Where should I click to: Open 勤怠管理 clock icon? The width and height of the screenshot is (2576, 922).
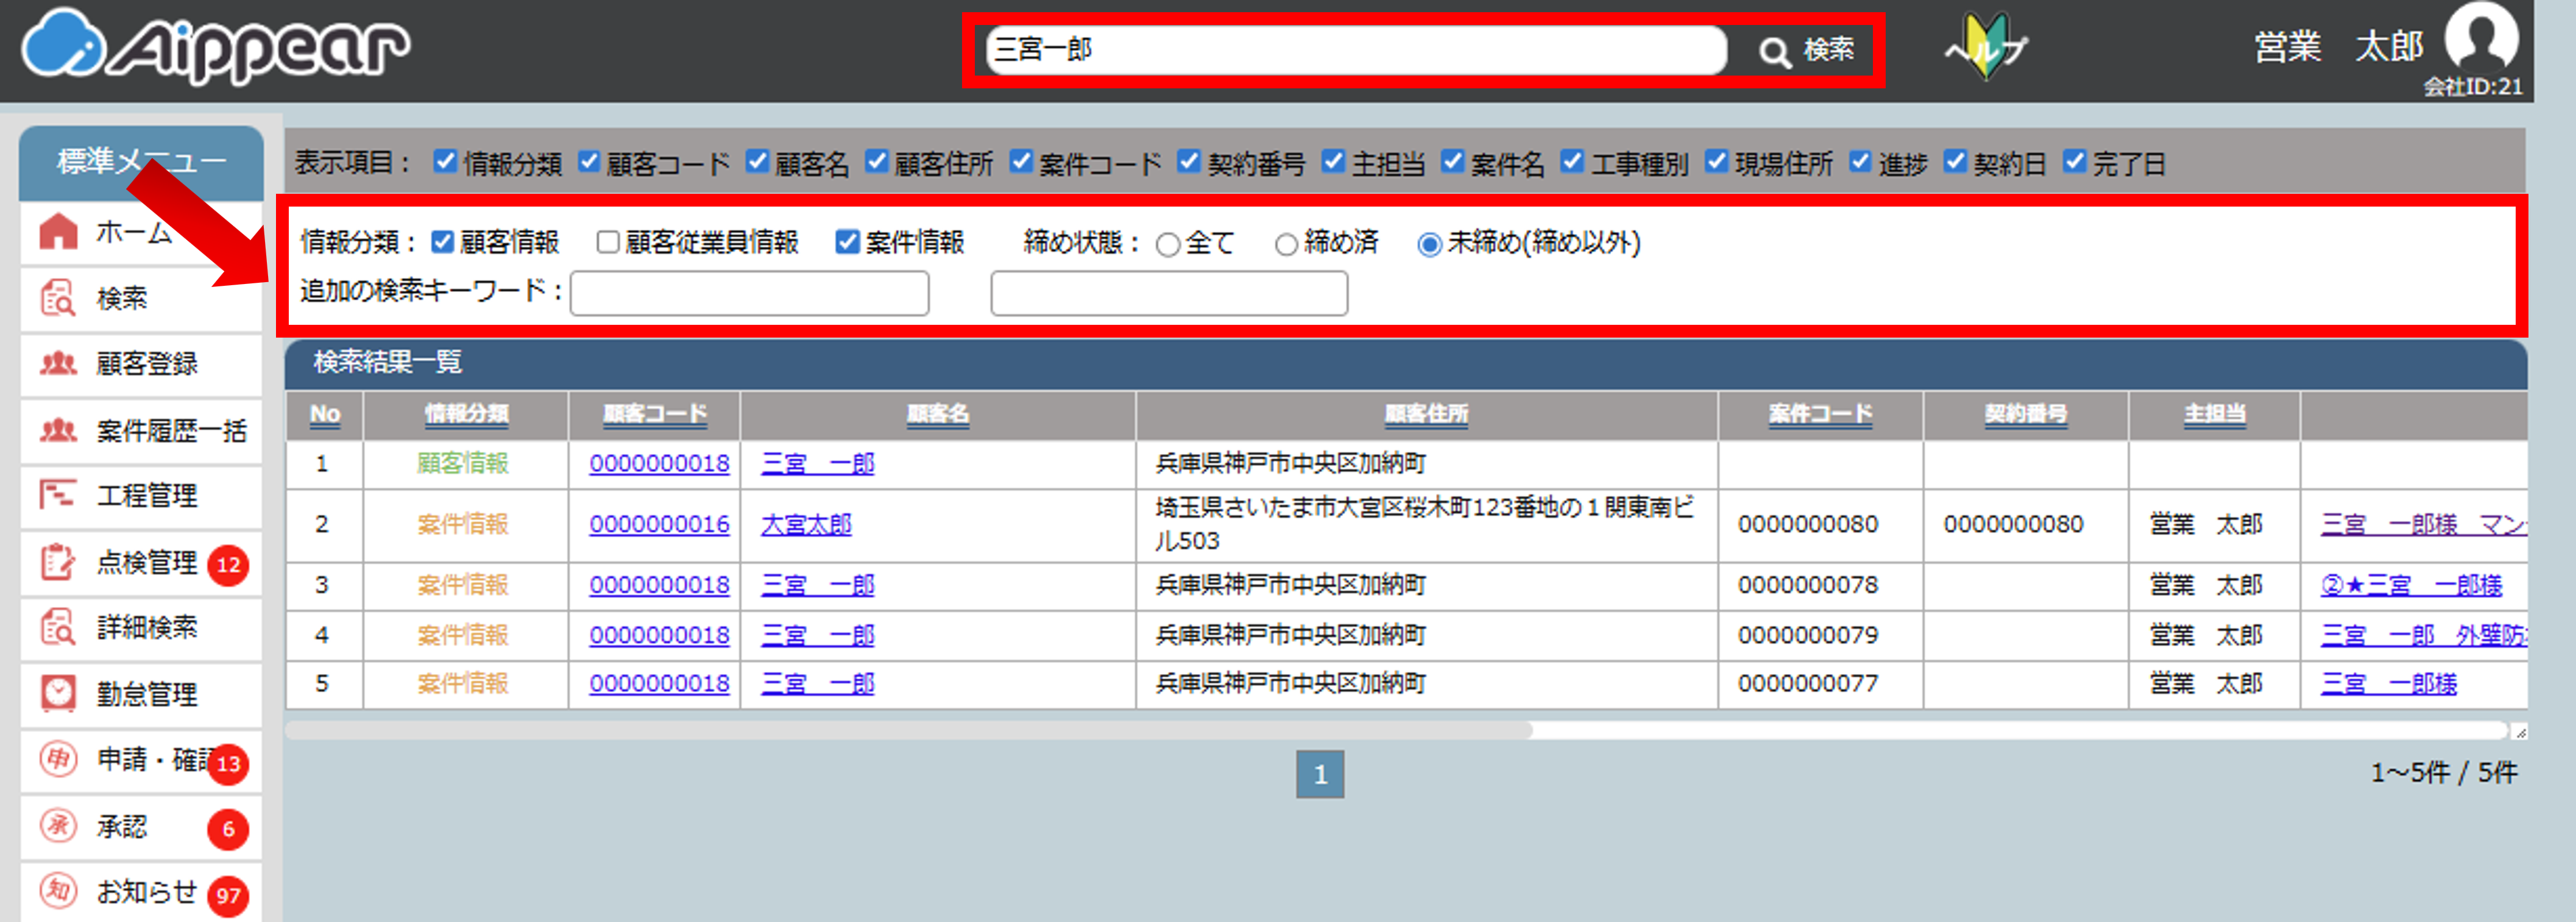tap(58, 693)
